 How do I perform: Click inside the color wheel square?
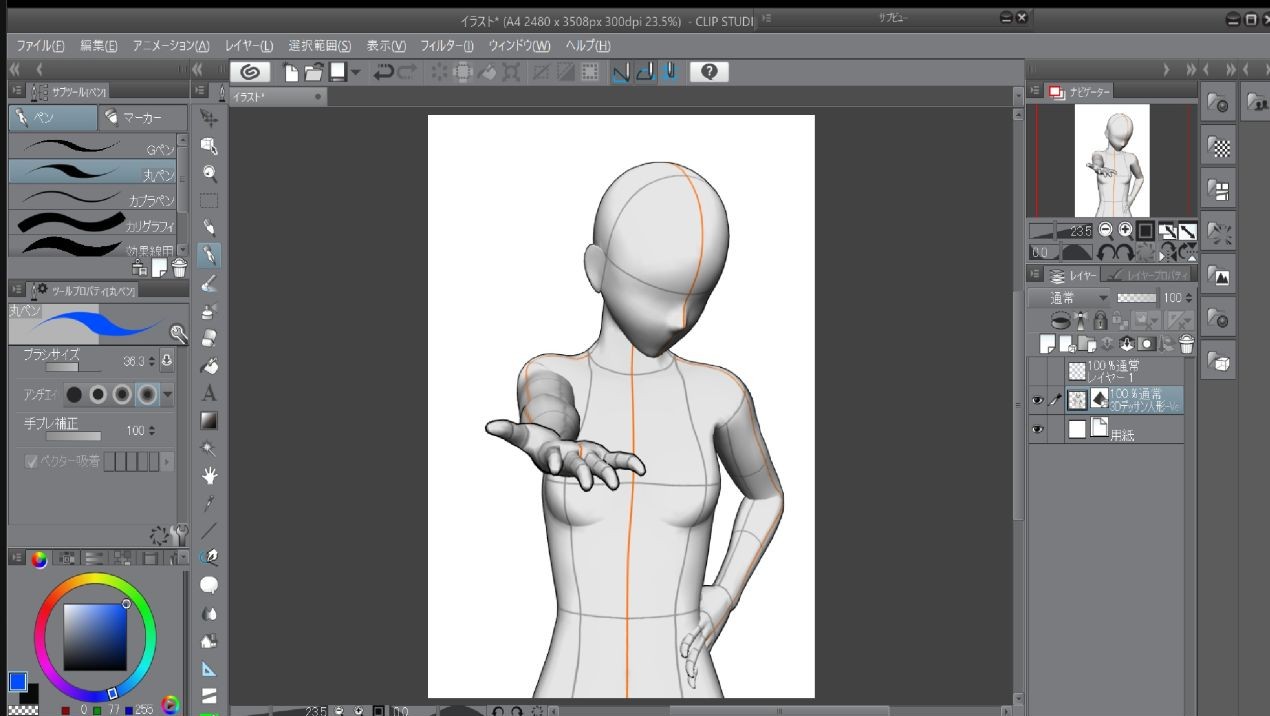click(x=95, y=637)
